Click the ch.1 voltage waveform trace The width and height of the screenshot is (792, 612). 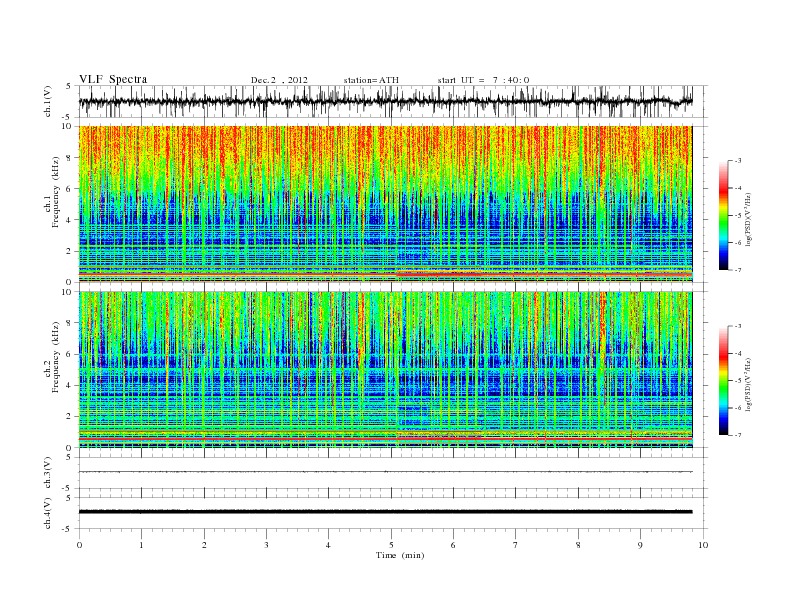pos(385,101)
